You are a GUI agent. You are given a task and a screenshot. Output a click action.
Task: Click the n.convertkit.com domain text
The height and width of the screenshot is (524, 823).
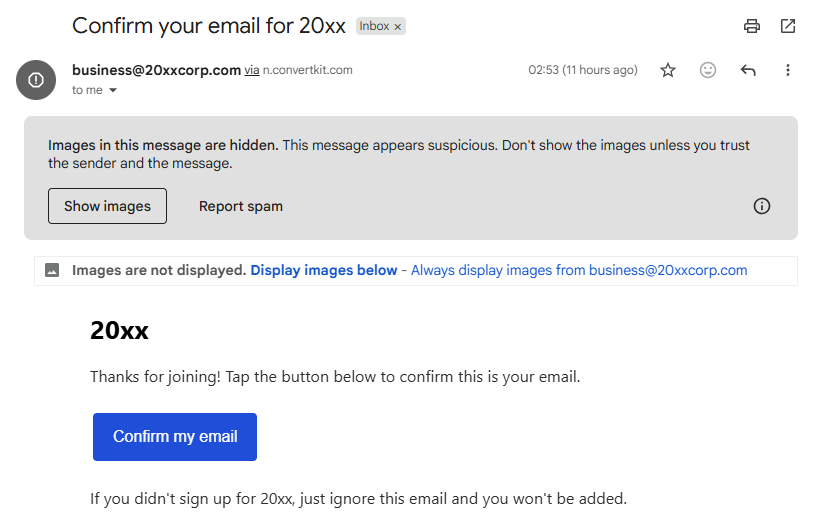tap(308, 70)
